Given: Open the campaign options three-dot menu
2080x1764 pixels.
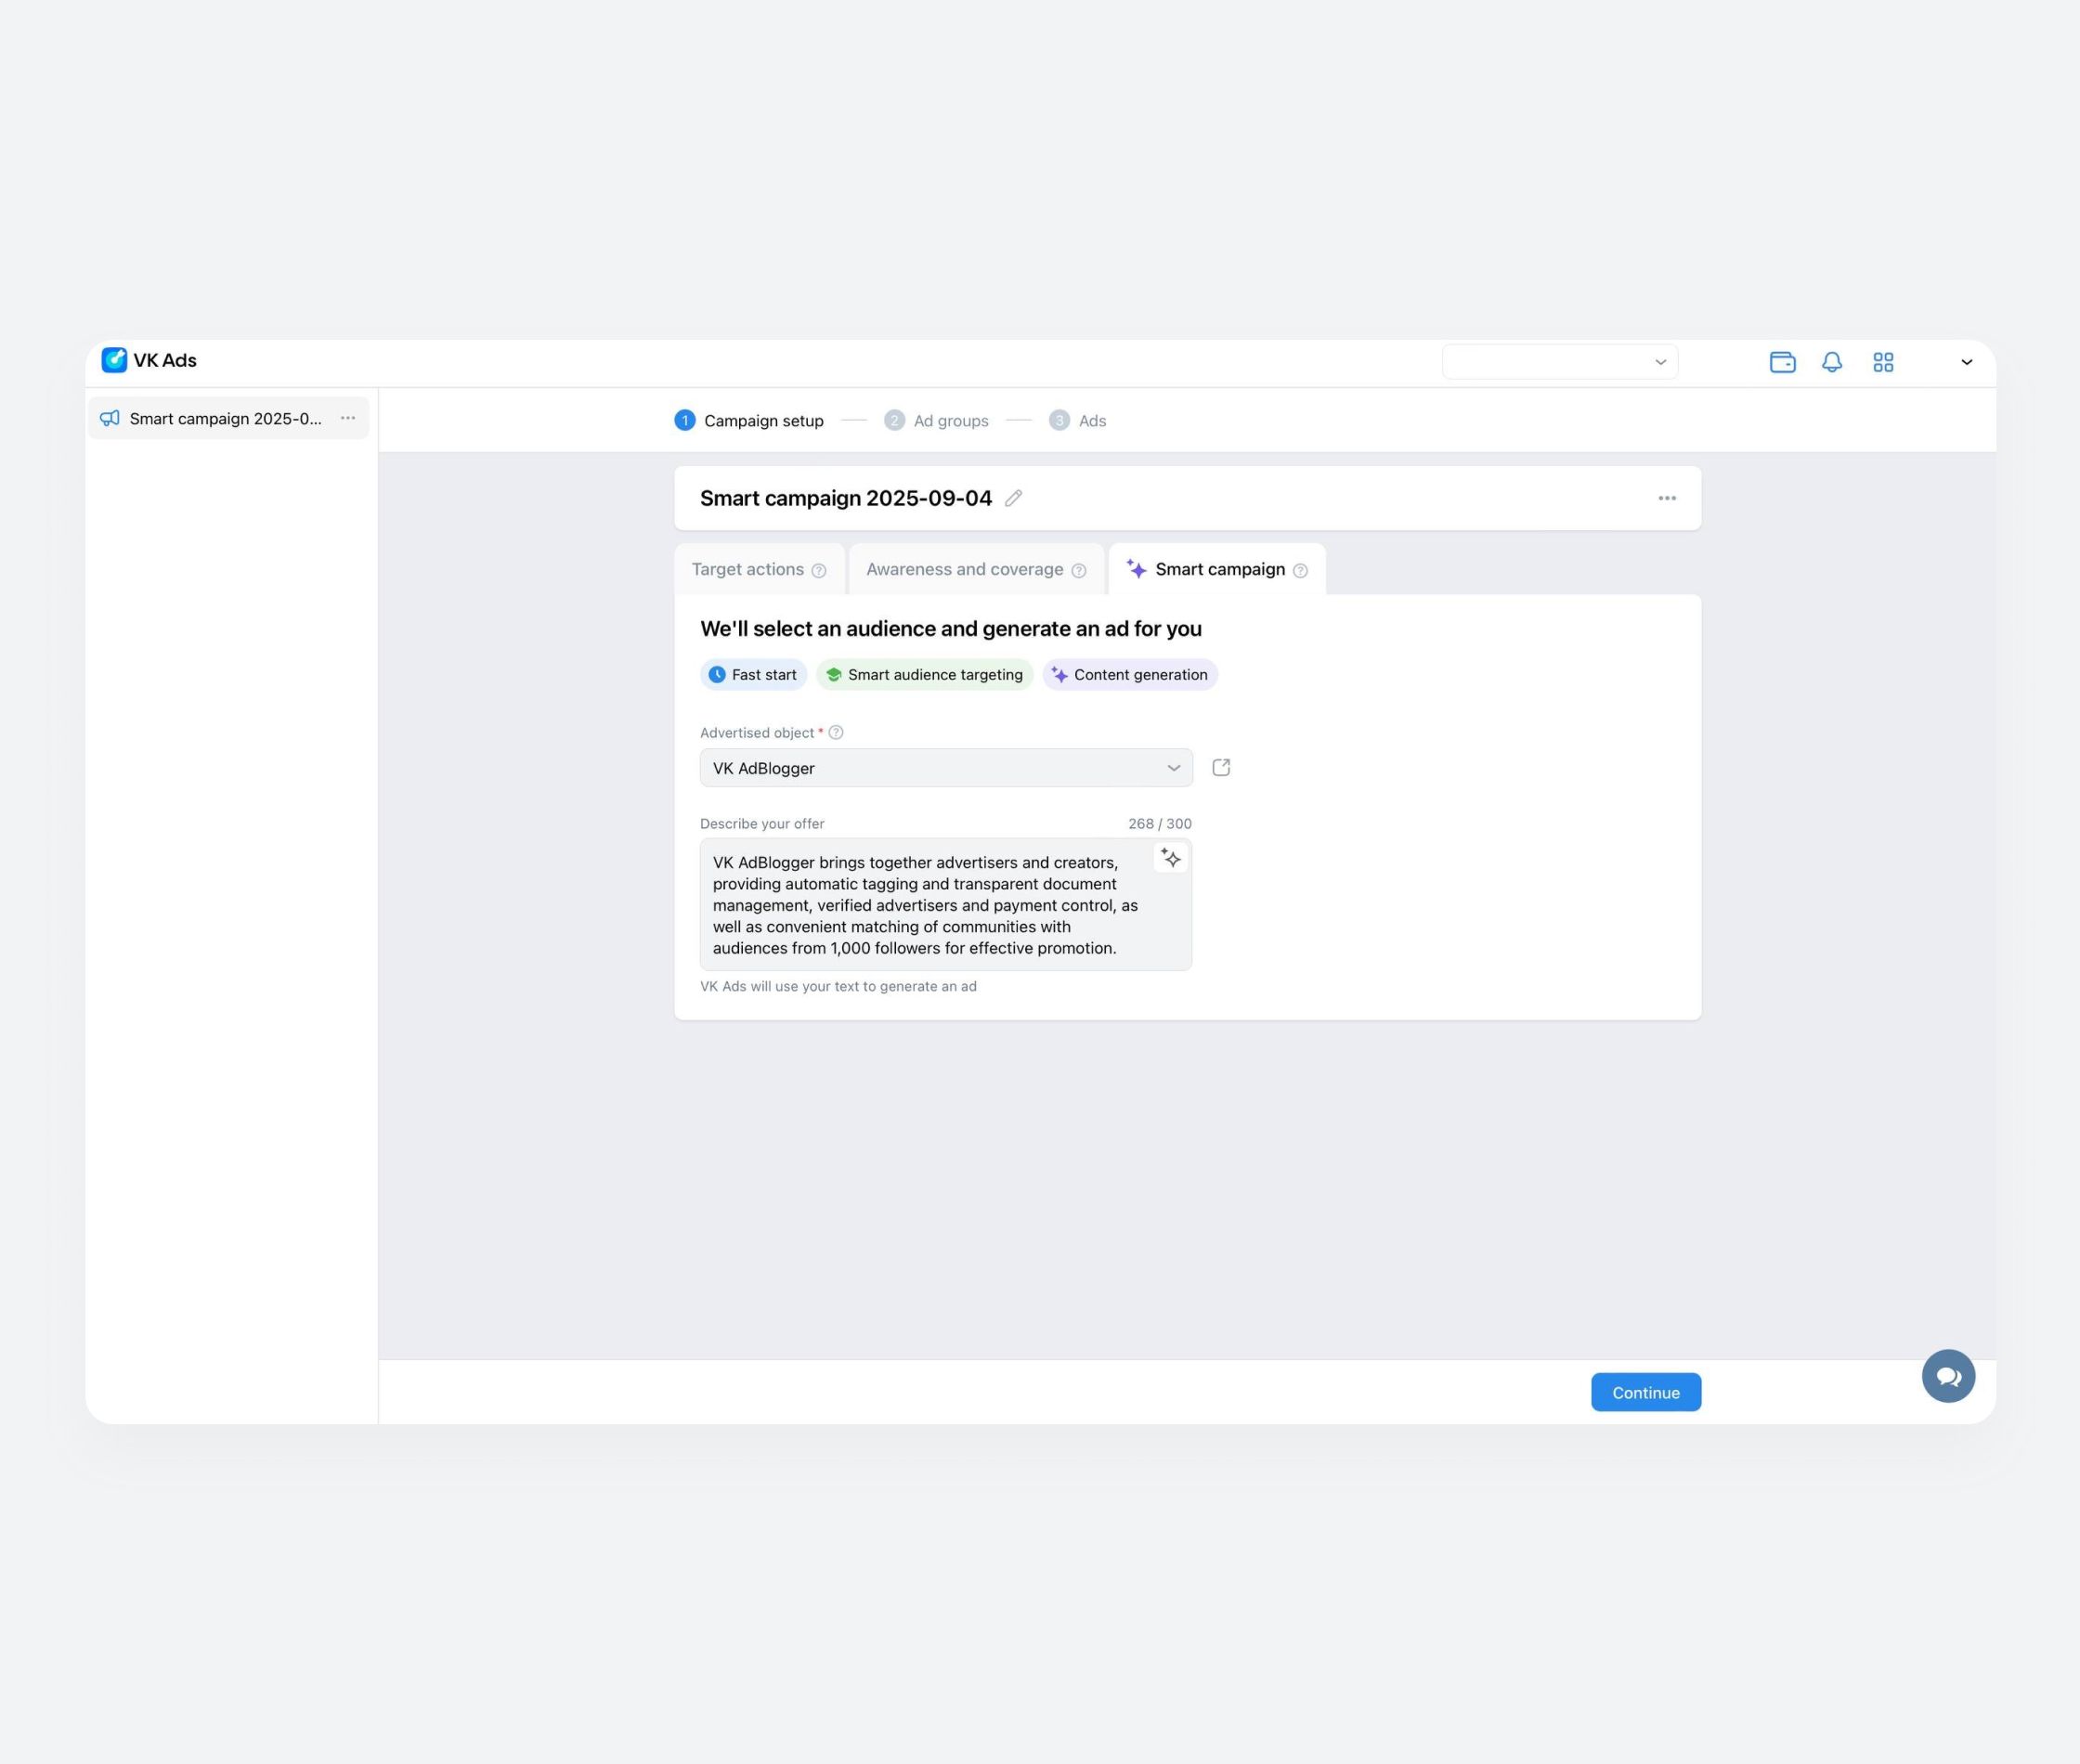Looking at the screenshot, I should tap(1666, 497).
